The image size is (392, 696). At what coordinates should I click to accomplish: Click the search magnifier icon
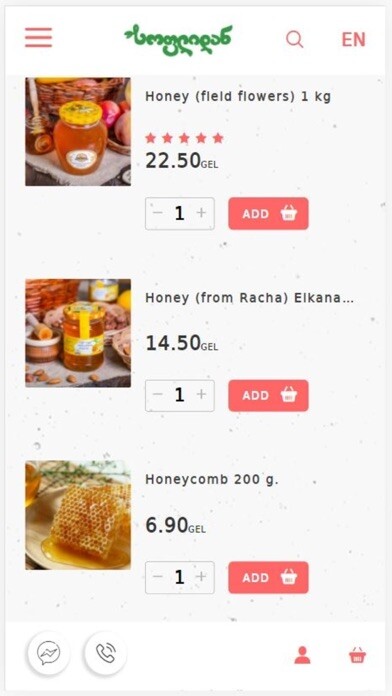(x=294, y=40)
